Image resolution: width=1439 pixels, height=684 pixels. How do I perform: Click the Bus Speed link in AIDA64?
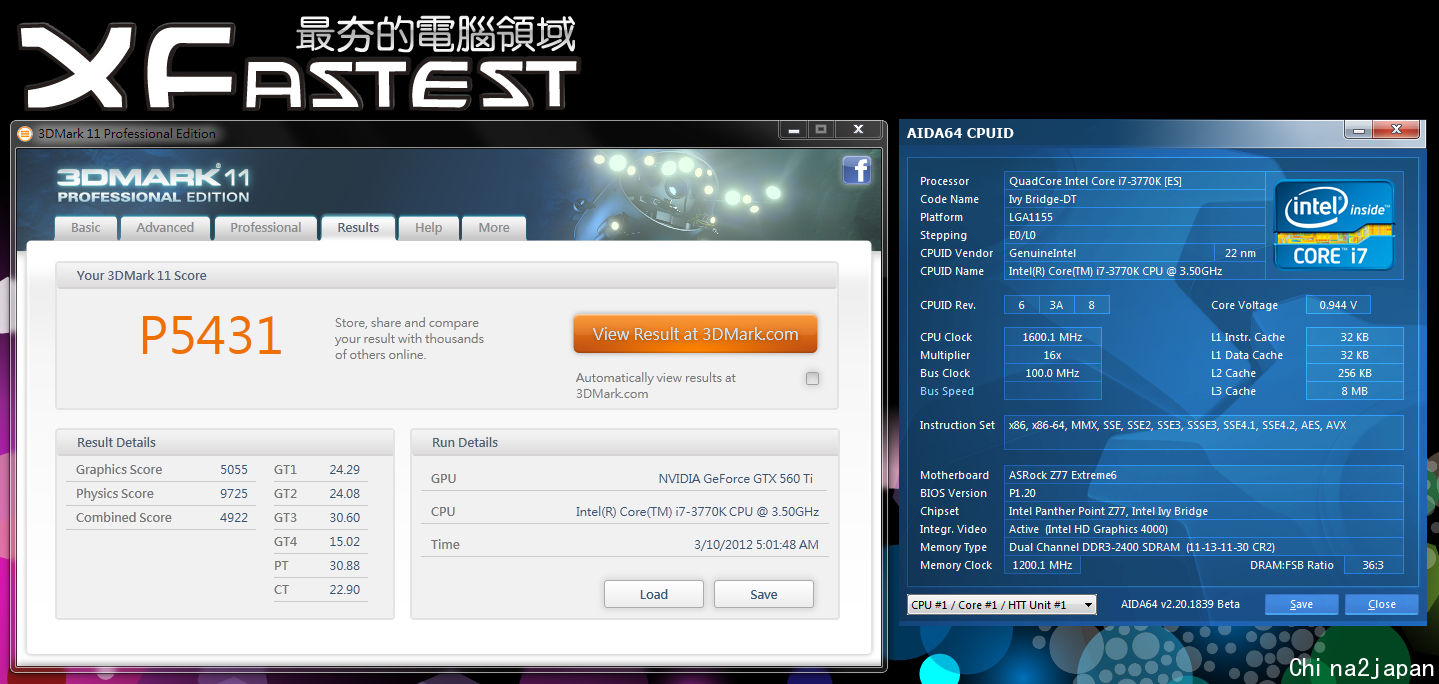(947, 391)
